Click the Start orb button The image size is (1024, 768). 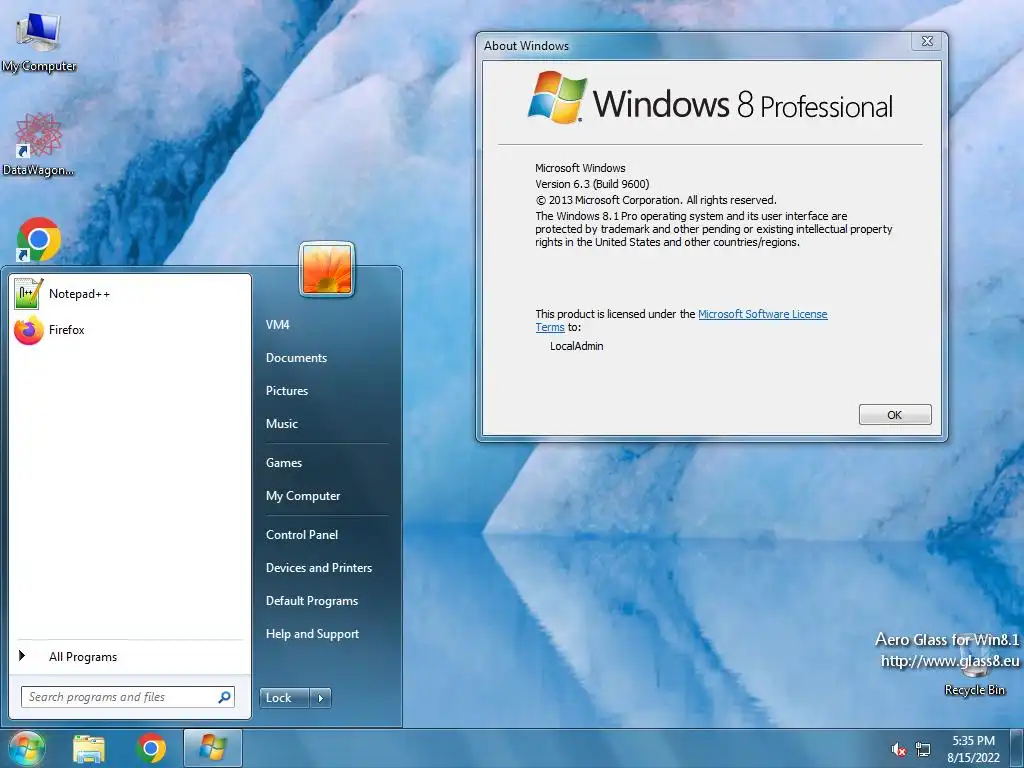[26, 748]
